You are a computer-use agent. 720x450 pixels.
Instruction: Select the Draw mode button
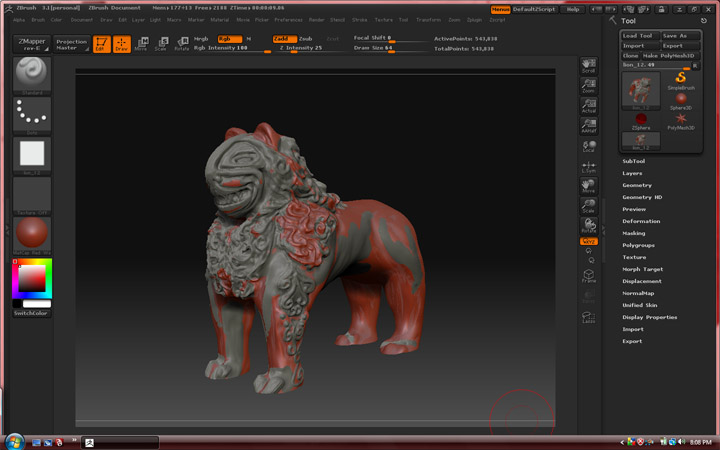point(121,44)
